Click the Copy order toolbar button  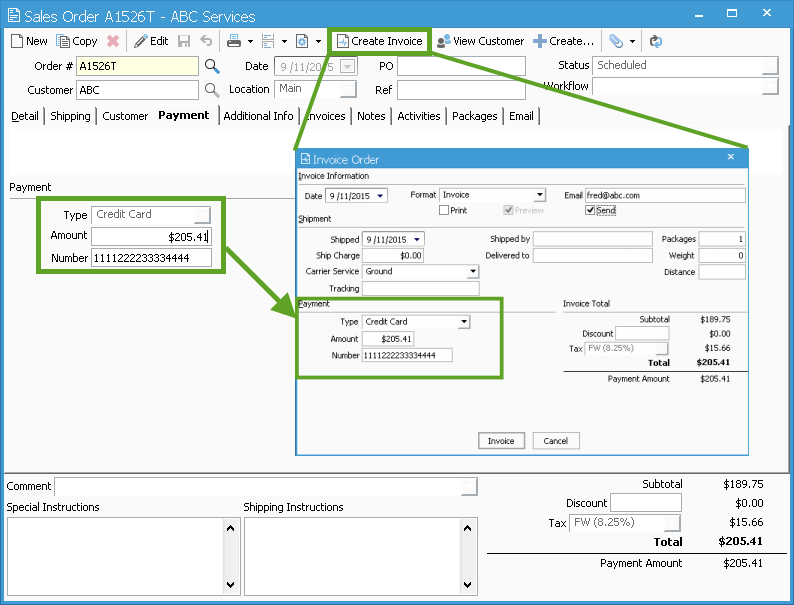pyautogui.click(x=77, y=41)
